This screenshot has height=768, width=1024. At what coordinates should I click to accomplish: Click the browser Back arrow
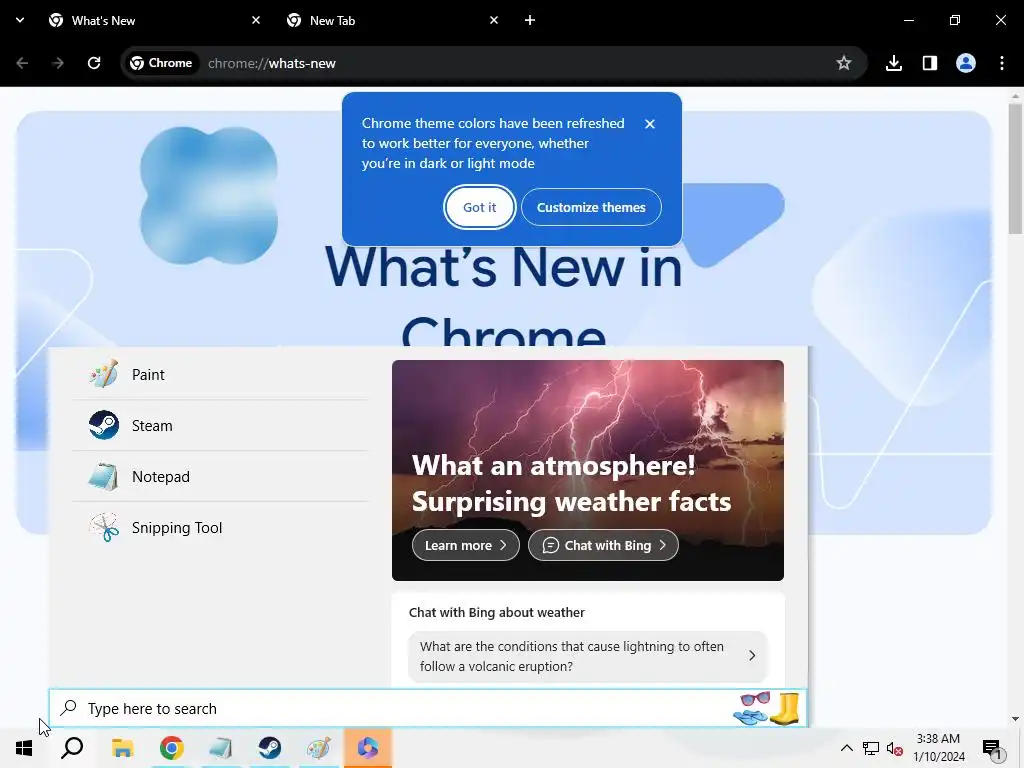[x=22, y=63]
